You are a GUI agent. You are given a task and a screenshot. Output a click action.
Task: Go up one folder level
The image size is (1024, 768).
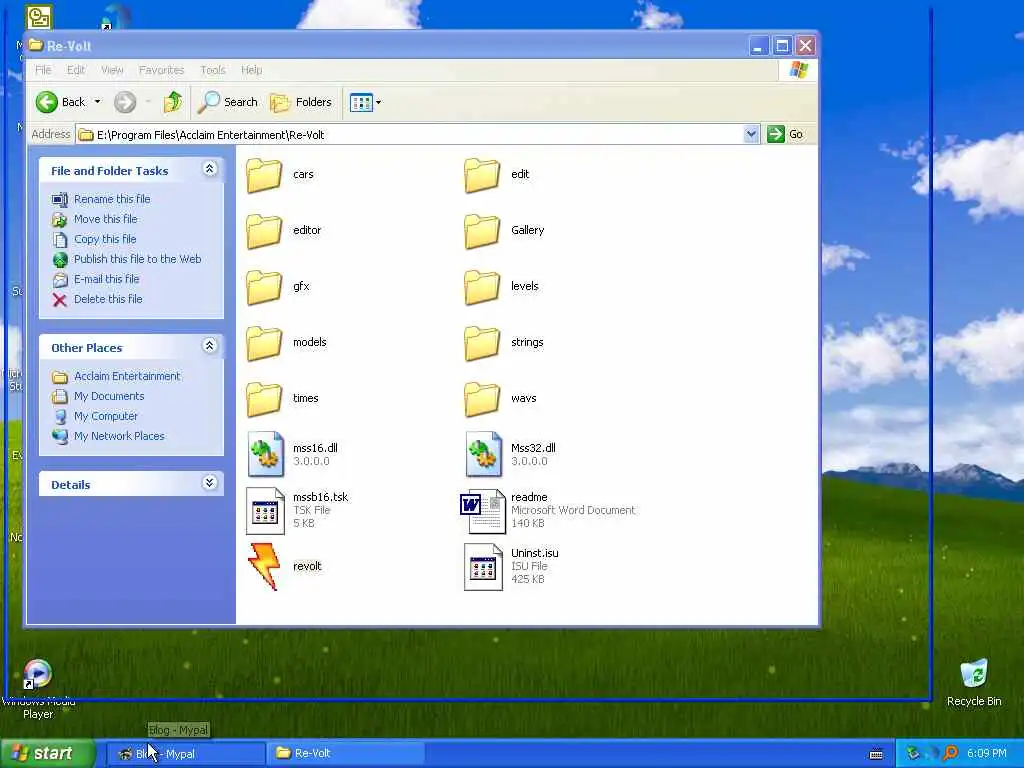pos(173,102)
